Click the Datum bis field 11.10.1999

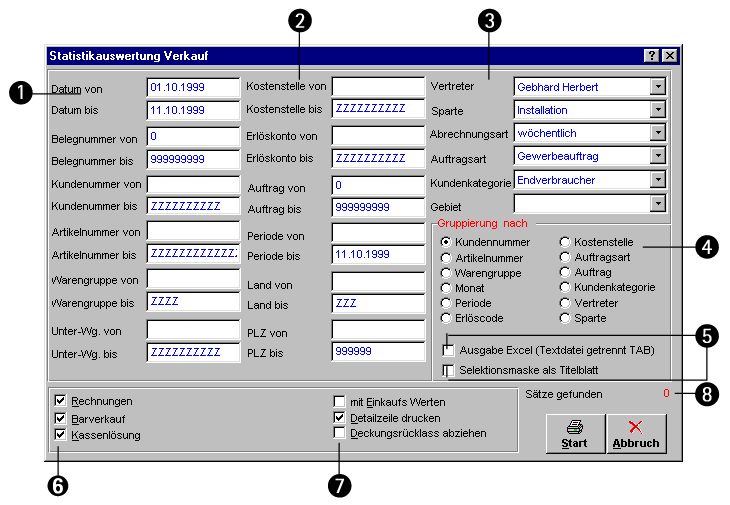pyautogui.click(x=193, y=110)
